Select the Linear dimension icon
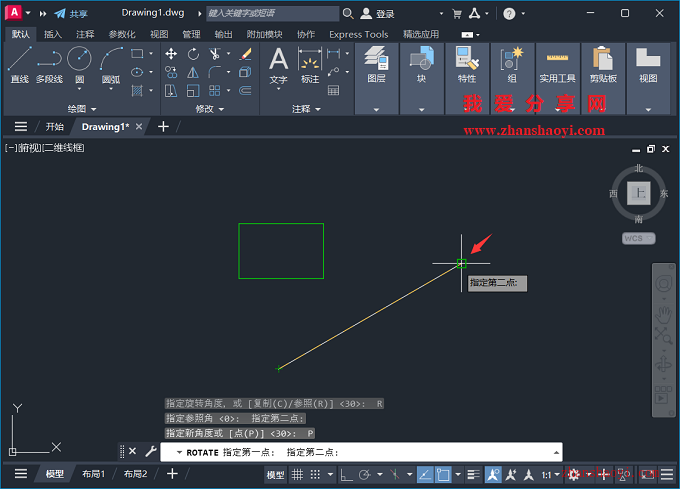The width and height of the screenshot is (680, 489). tap(333, 54)
